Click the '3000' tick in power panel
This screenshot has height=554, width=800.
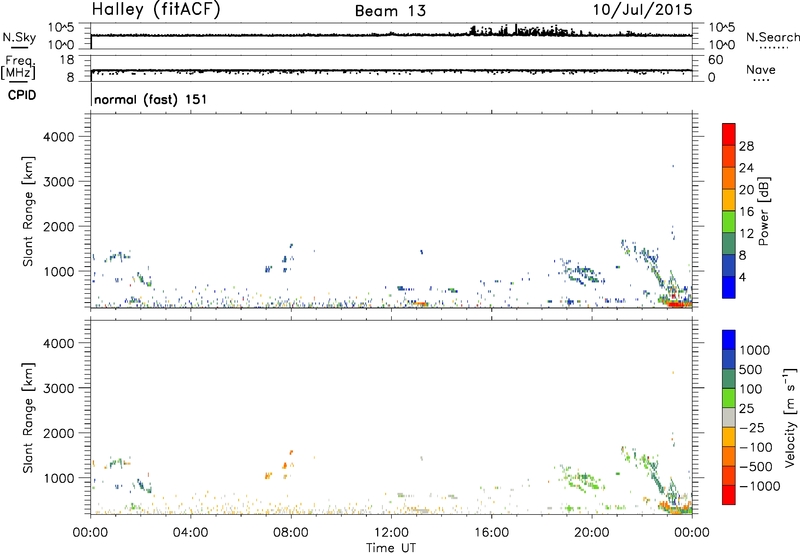point(59,182)
